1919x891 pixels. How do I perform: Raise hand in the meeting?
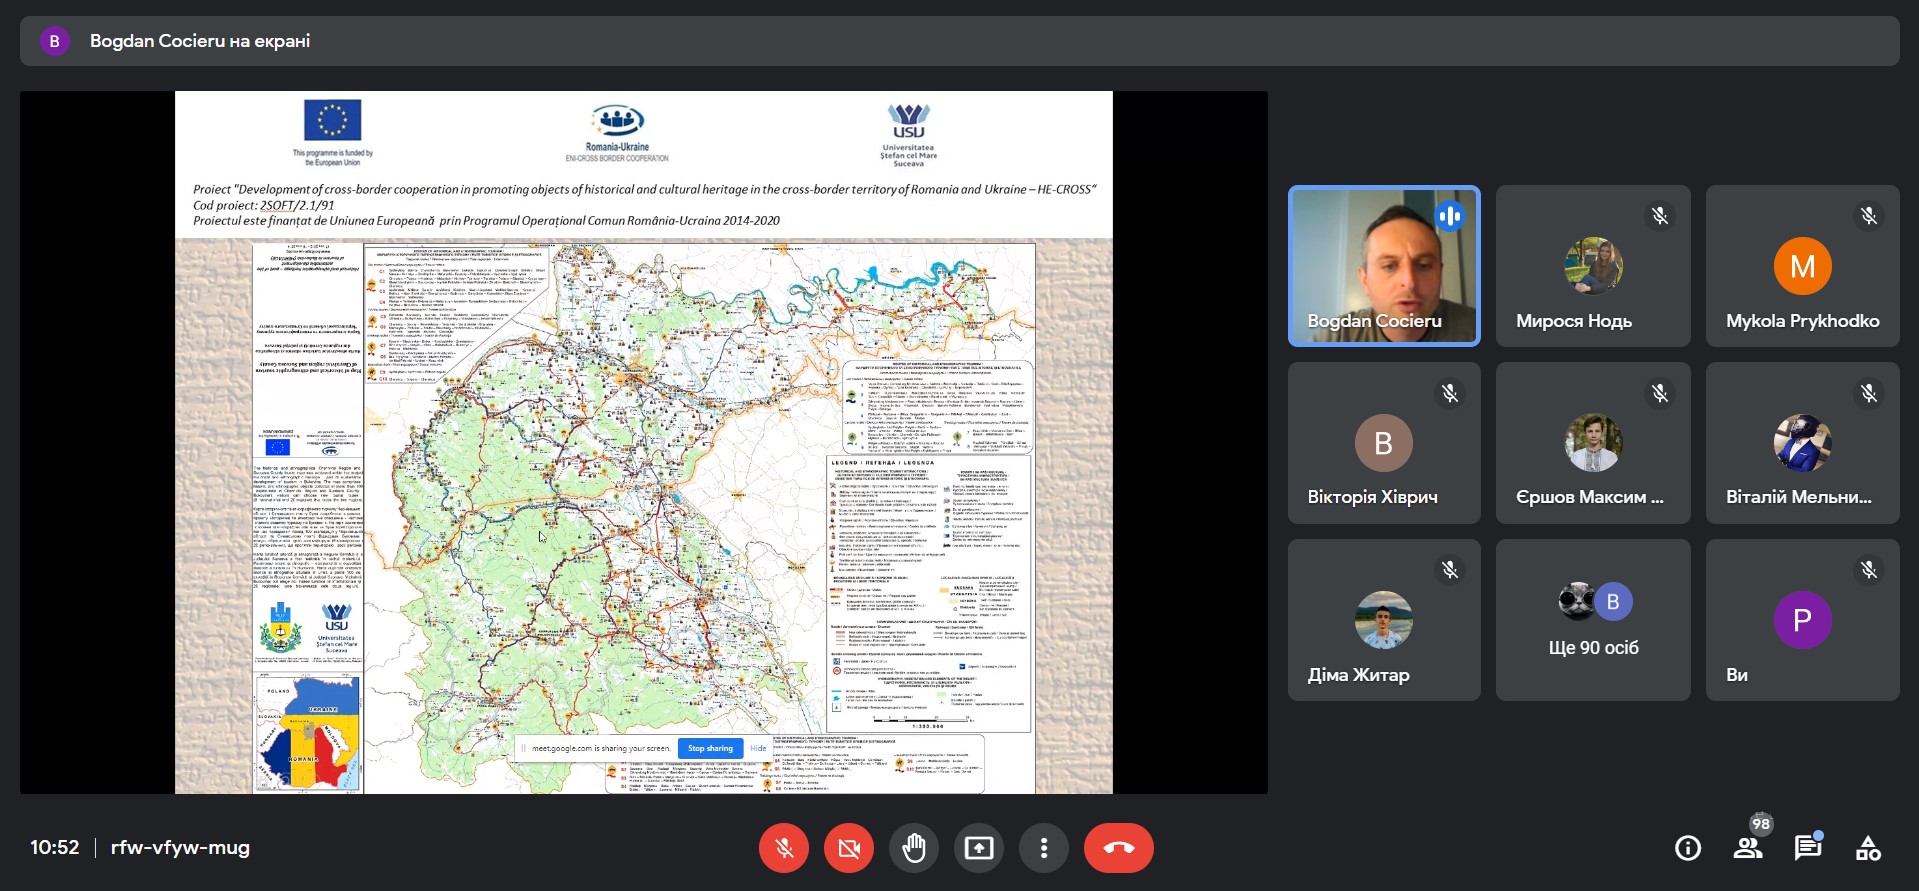[x=914, y=848]
